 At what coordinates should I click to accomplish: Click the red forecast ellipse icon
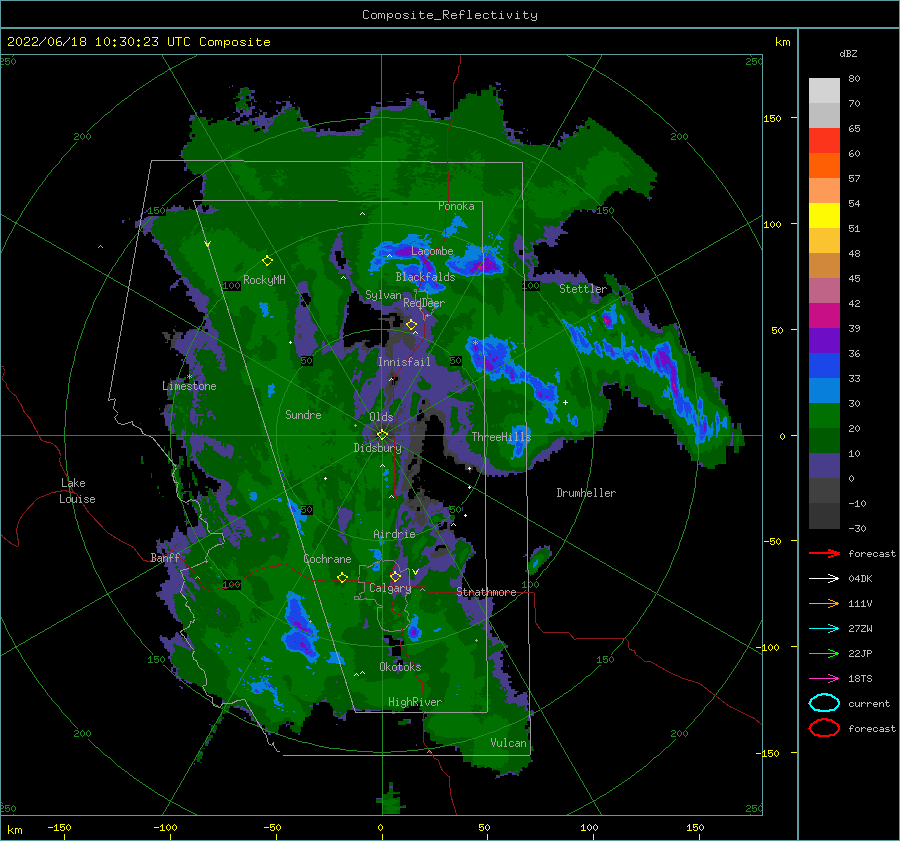(x=824, y=728)
